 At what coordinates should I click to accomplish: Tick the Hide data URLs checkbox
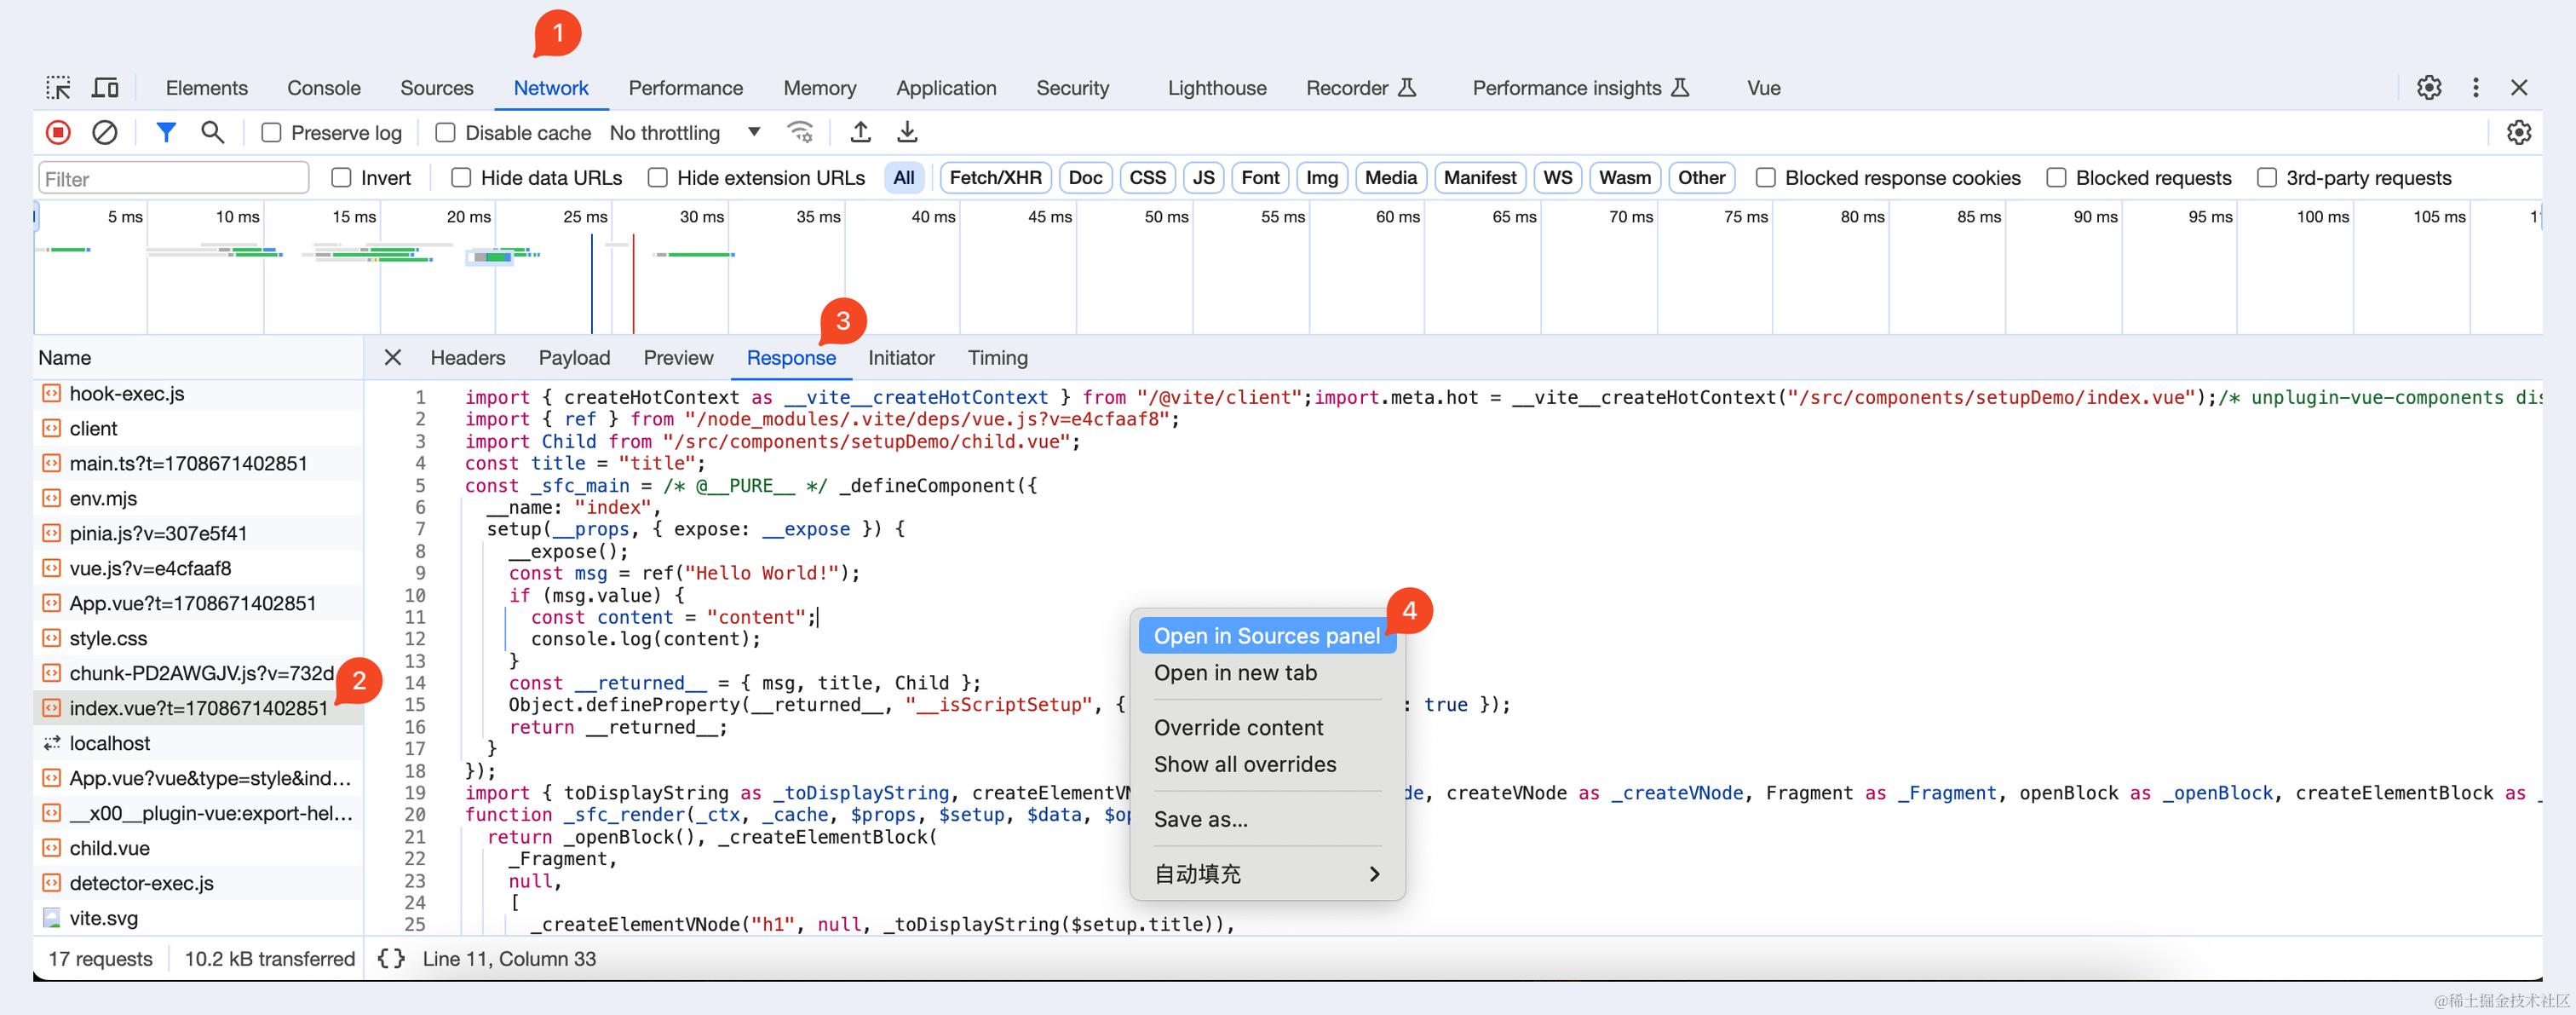click(461, 178)
